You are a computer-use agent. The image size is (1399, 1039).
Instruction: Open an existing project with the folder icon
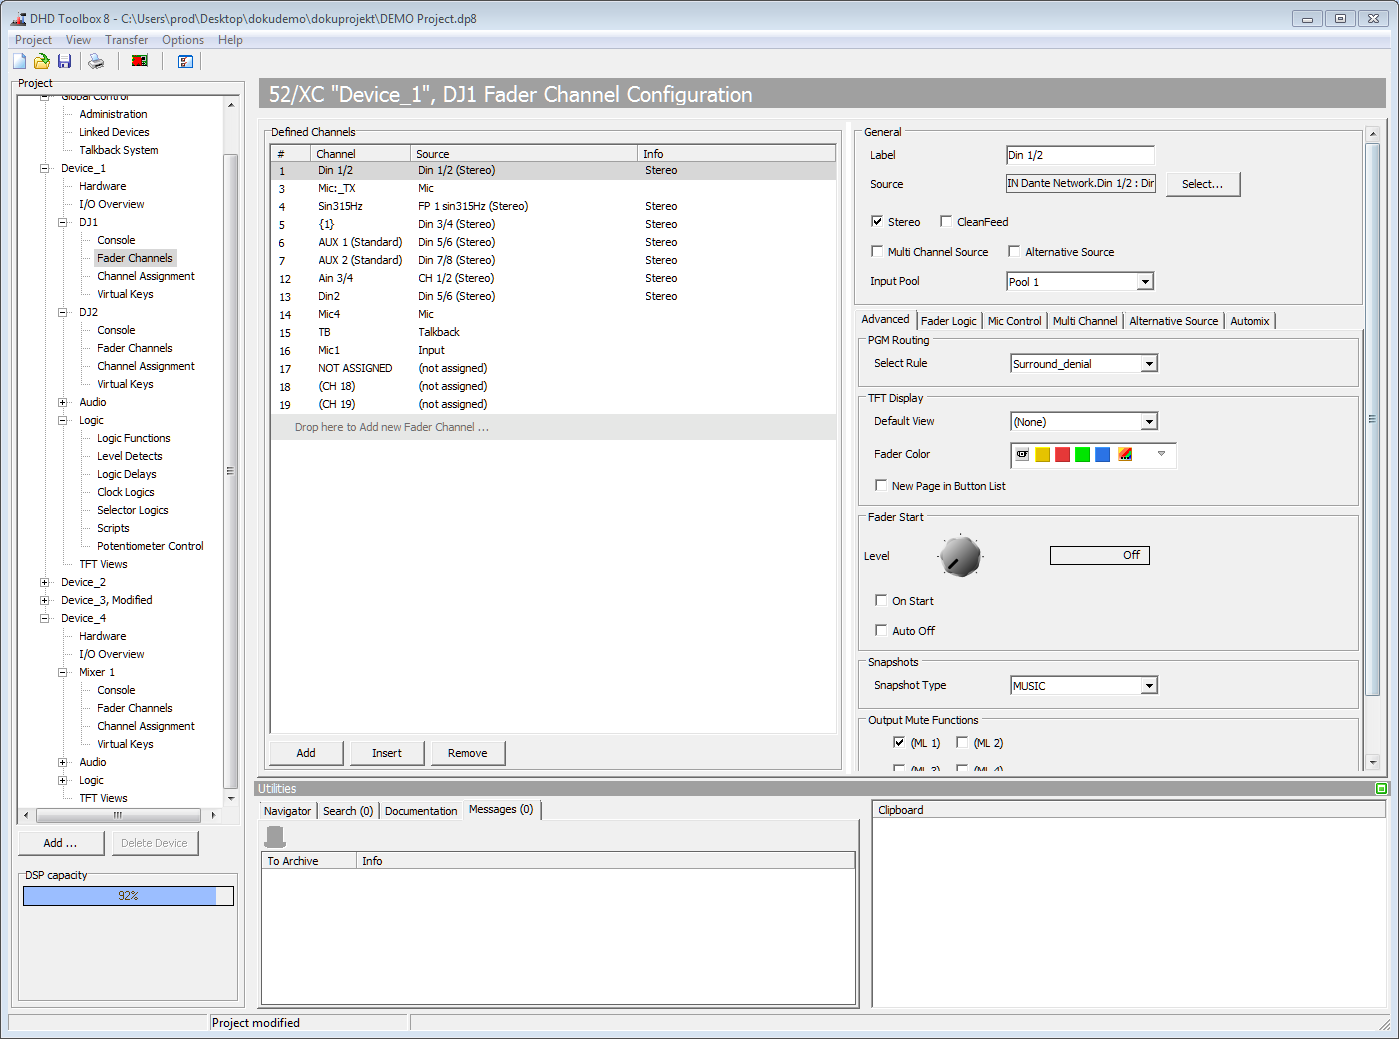[x=41, y=60]
